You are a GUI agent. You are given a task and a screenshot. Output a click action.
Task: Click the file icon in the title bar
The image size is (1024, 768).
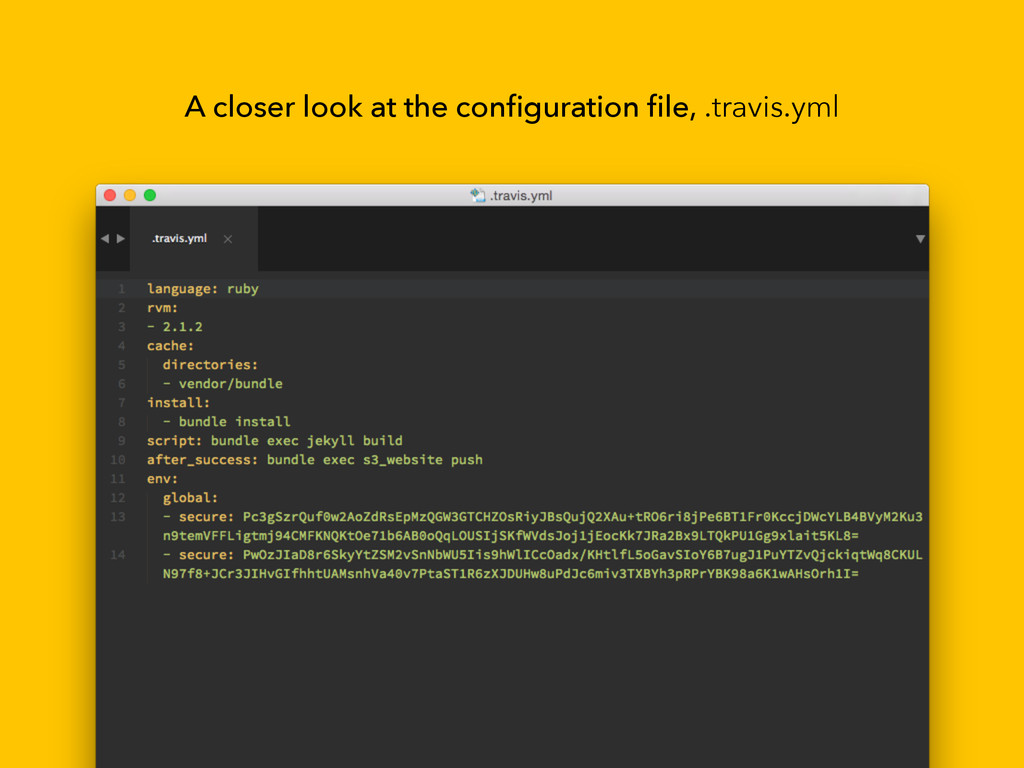tap(478, 195)
